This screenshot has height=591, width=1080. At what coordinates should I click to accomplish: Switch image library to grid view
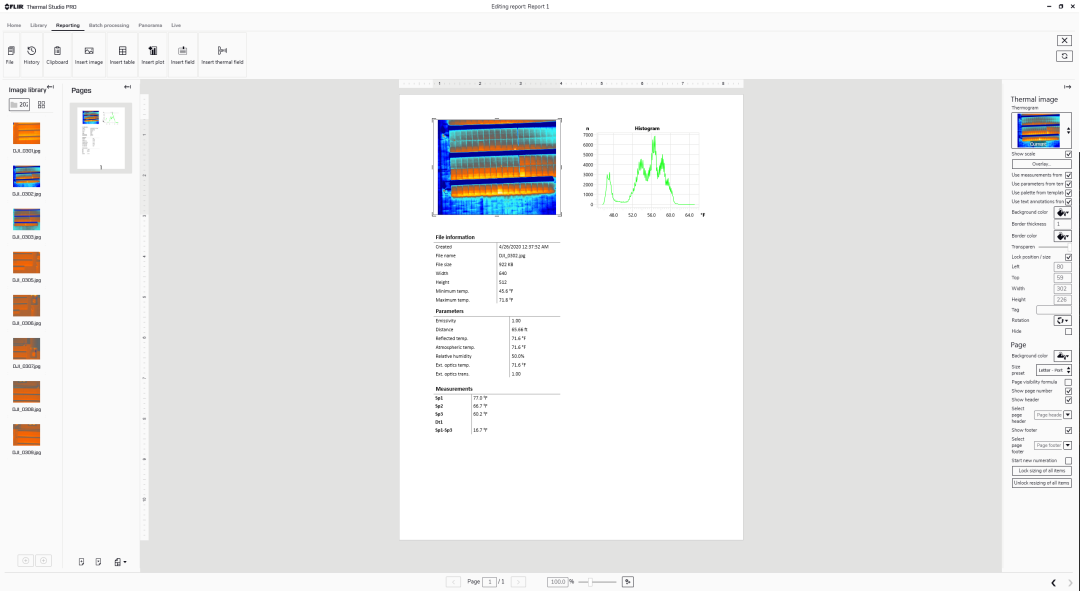click(x=41, y=104)
